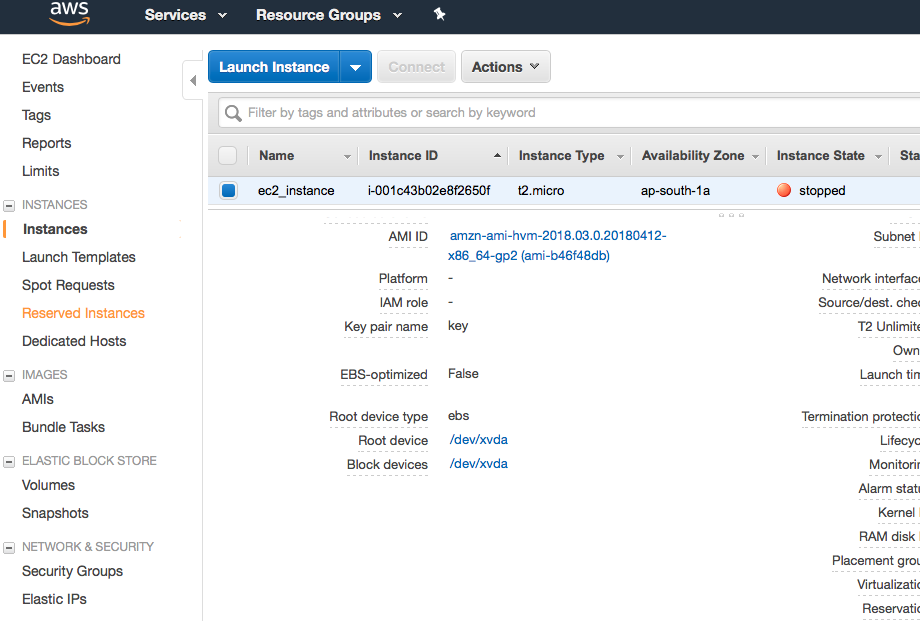Open Reserved Instances in the sidebar

click(x=83, y=313)
